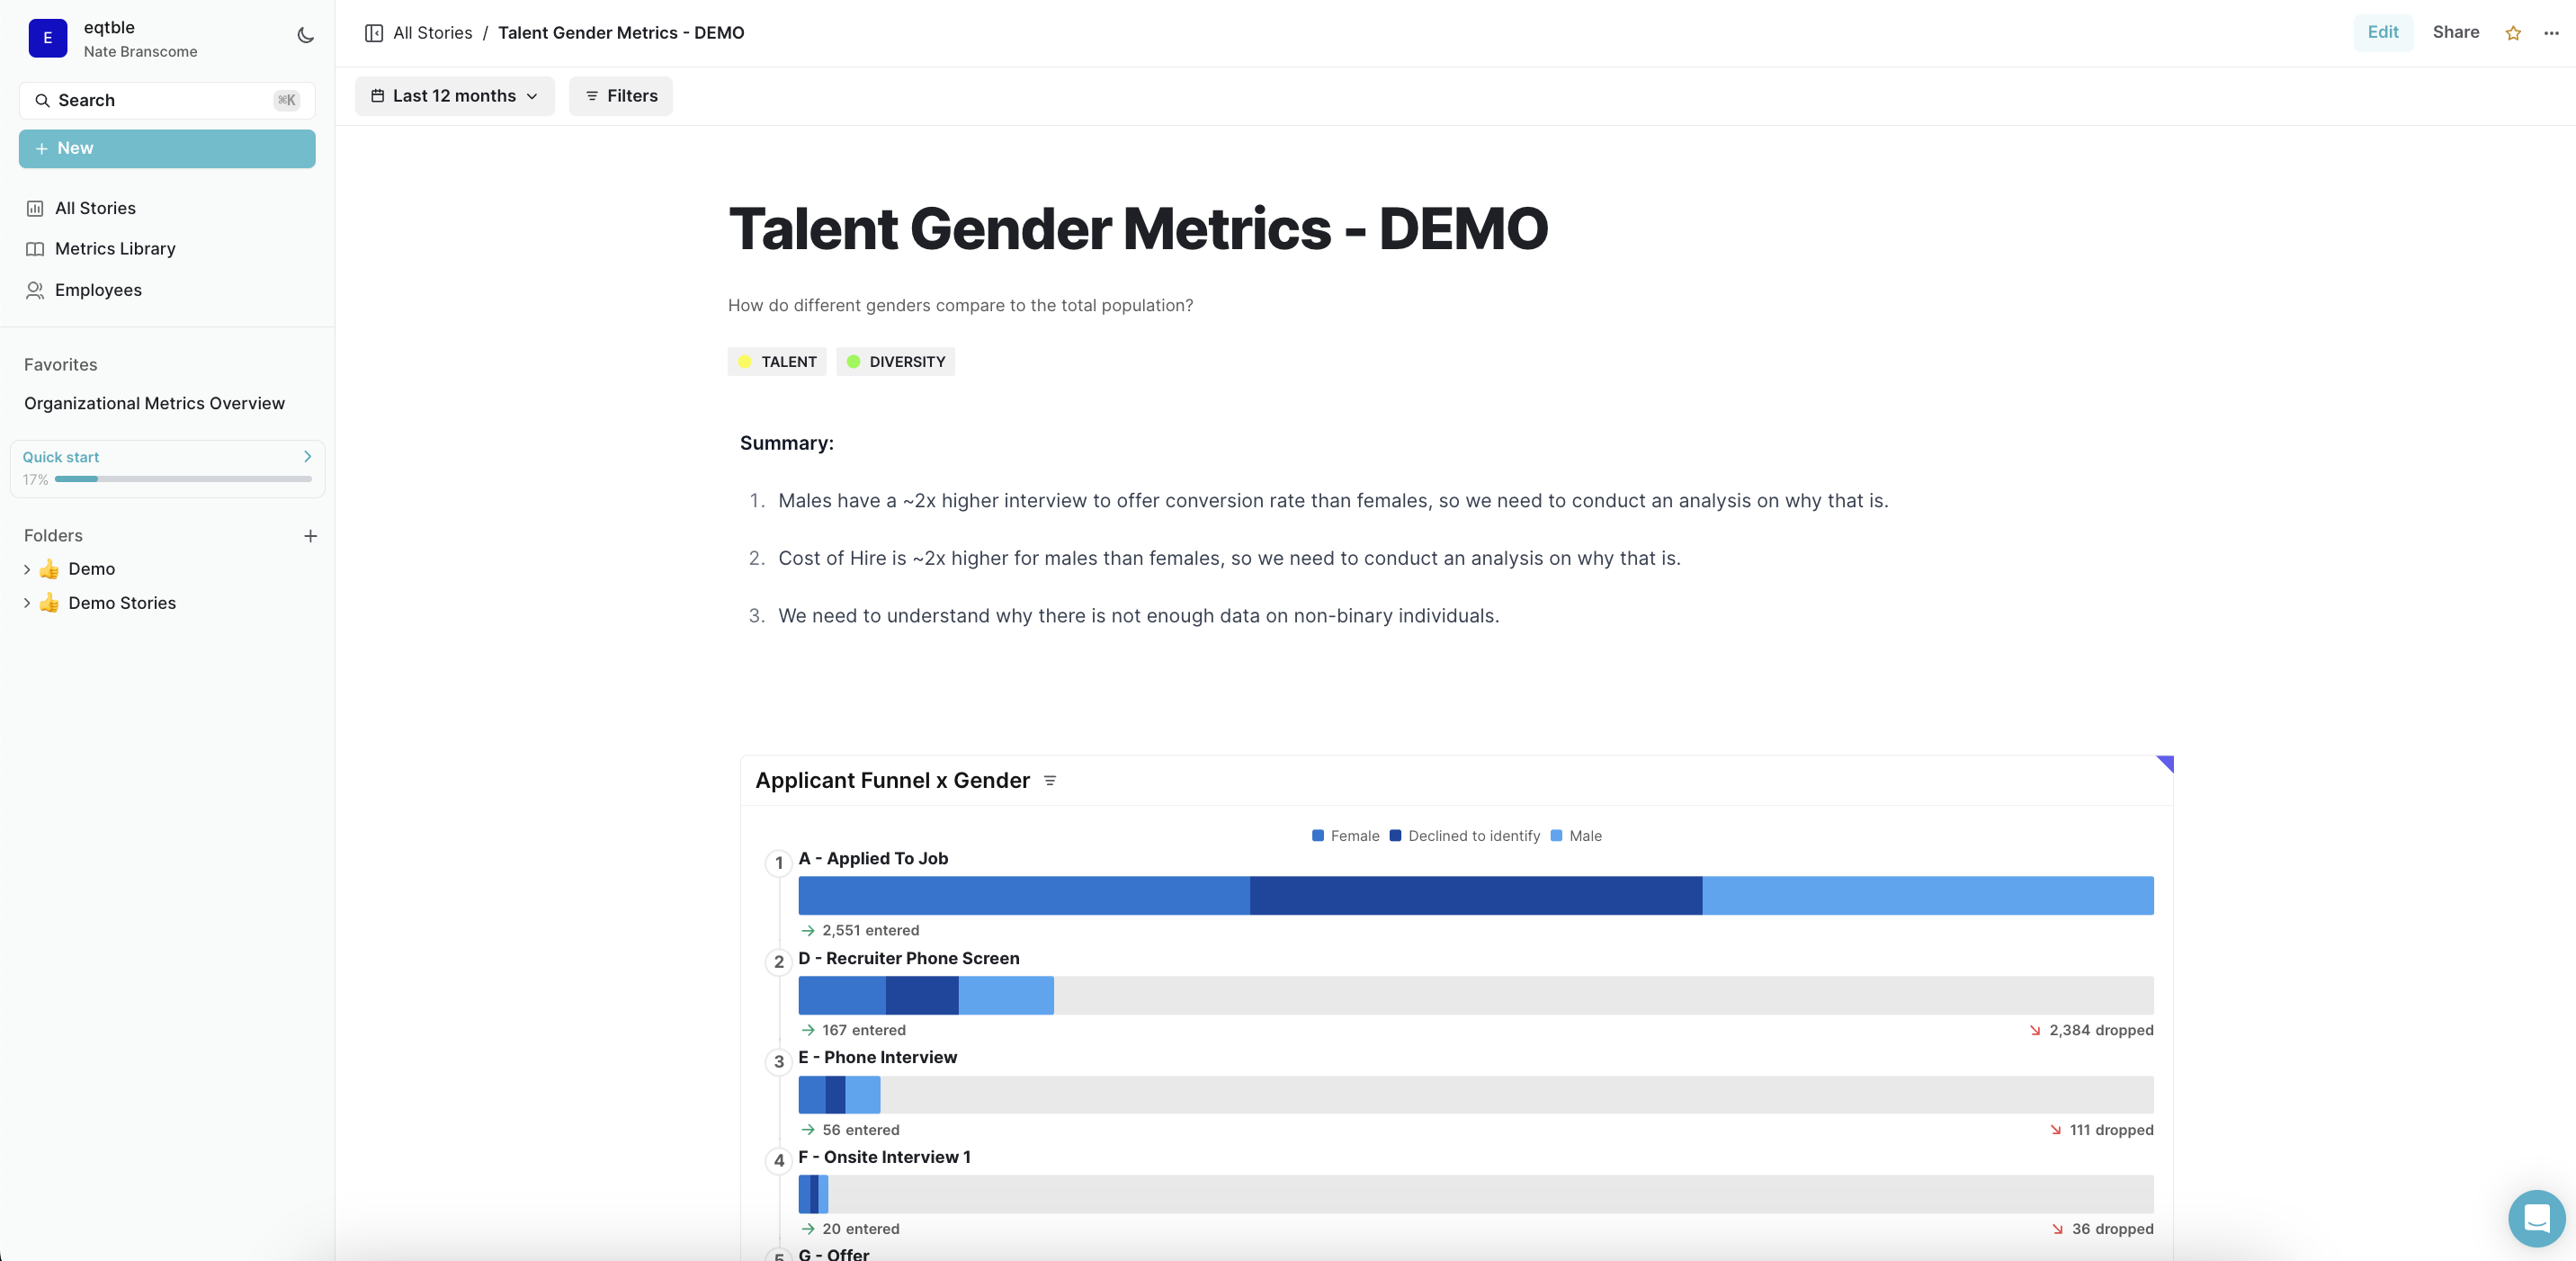2576x1261 pixels.
Task: Toggle Female series in chart legend
Action: click(1345, 836)
